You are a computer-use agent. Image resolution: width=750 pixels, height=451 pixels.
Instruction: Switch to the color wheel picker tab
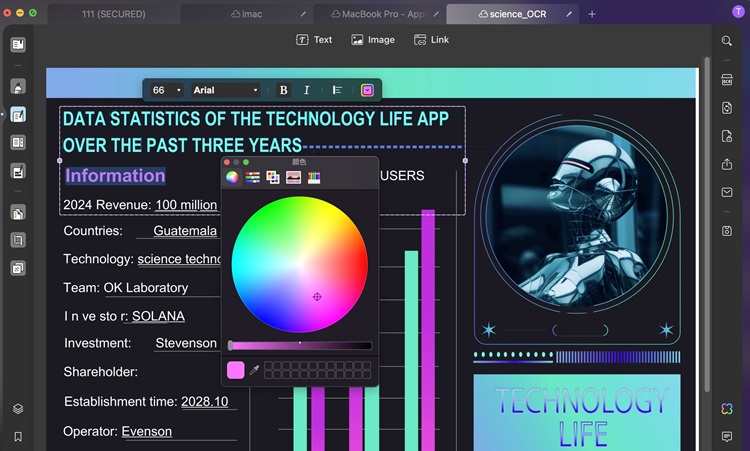tap(232, 177)
